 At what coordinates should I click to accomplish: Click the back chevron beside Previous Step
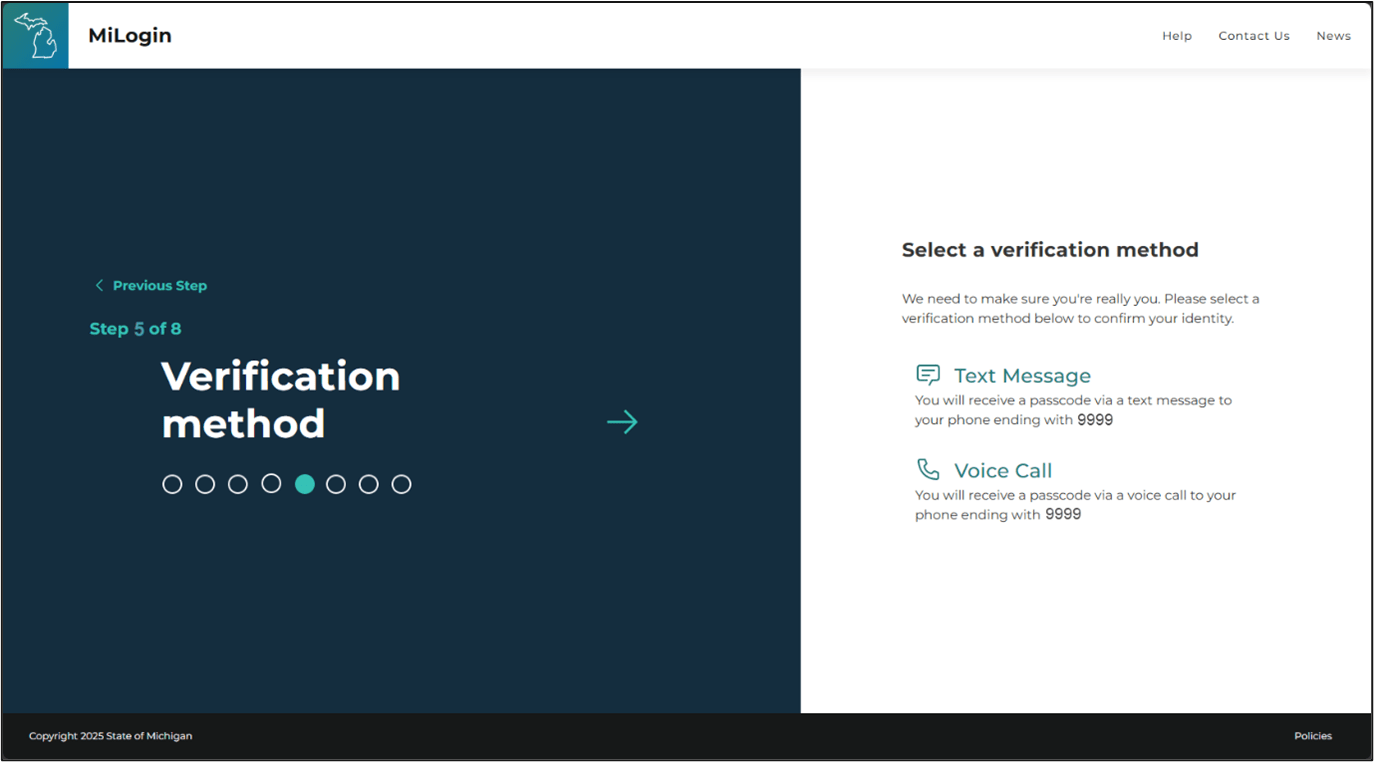coord(98,285)
